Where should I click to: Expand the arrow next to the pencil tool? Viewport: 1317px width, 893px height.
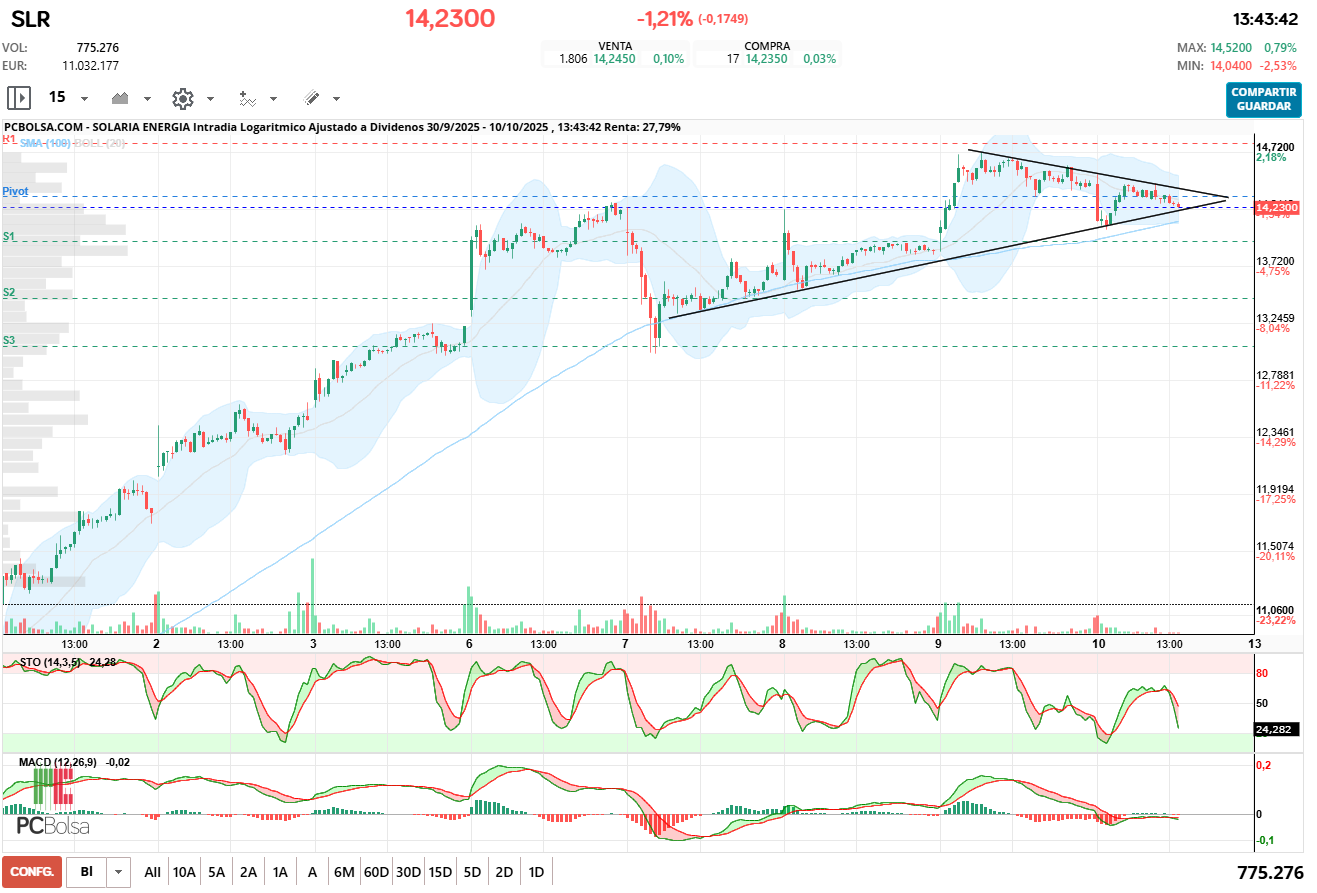[336, 99]
